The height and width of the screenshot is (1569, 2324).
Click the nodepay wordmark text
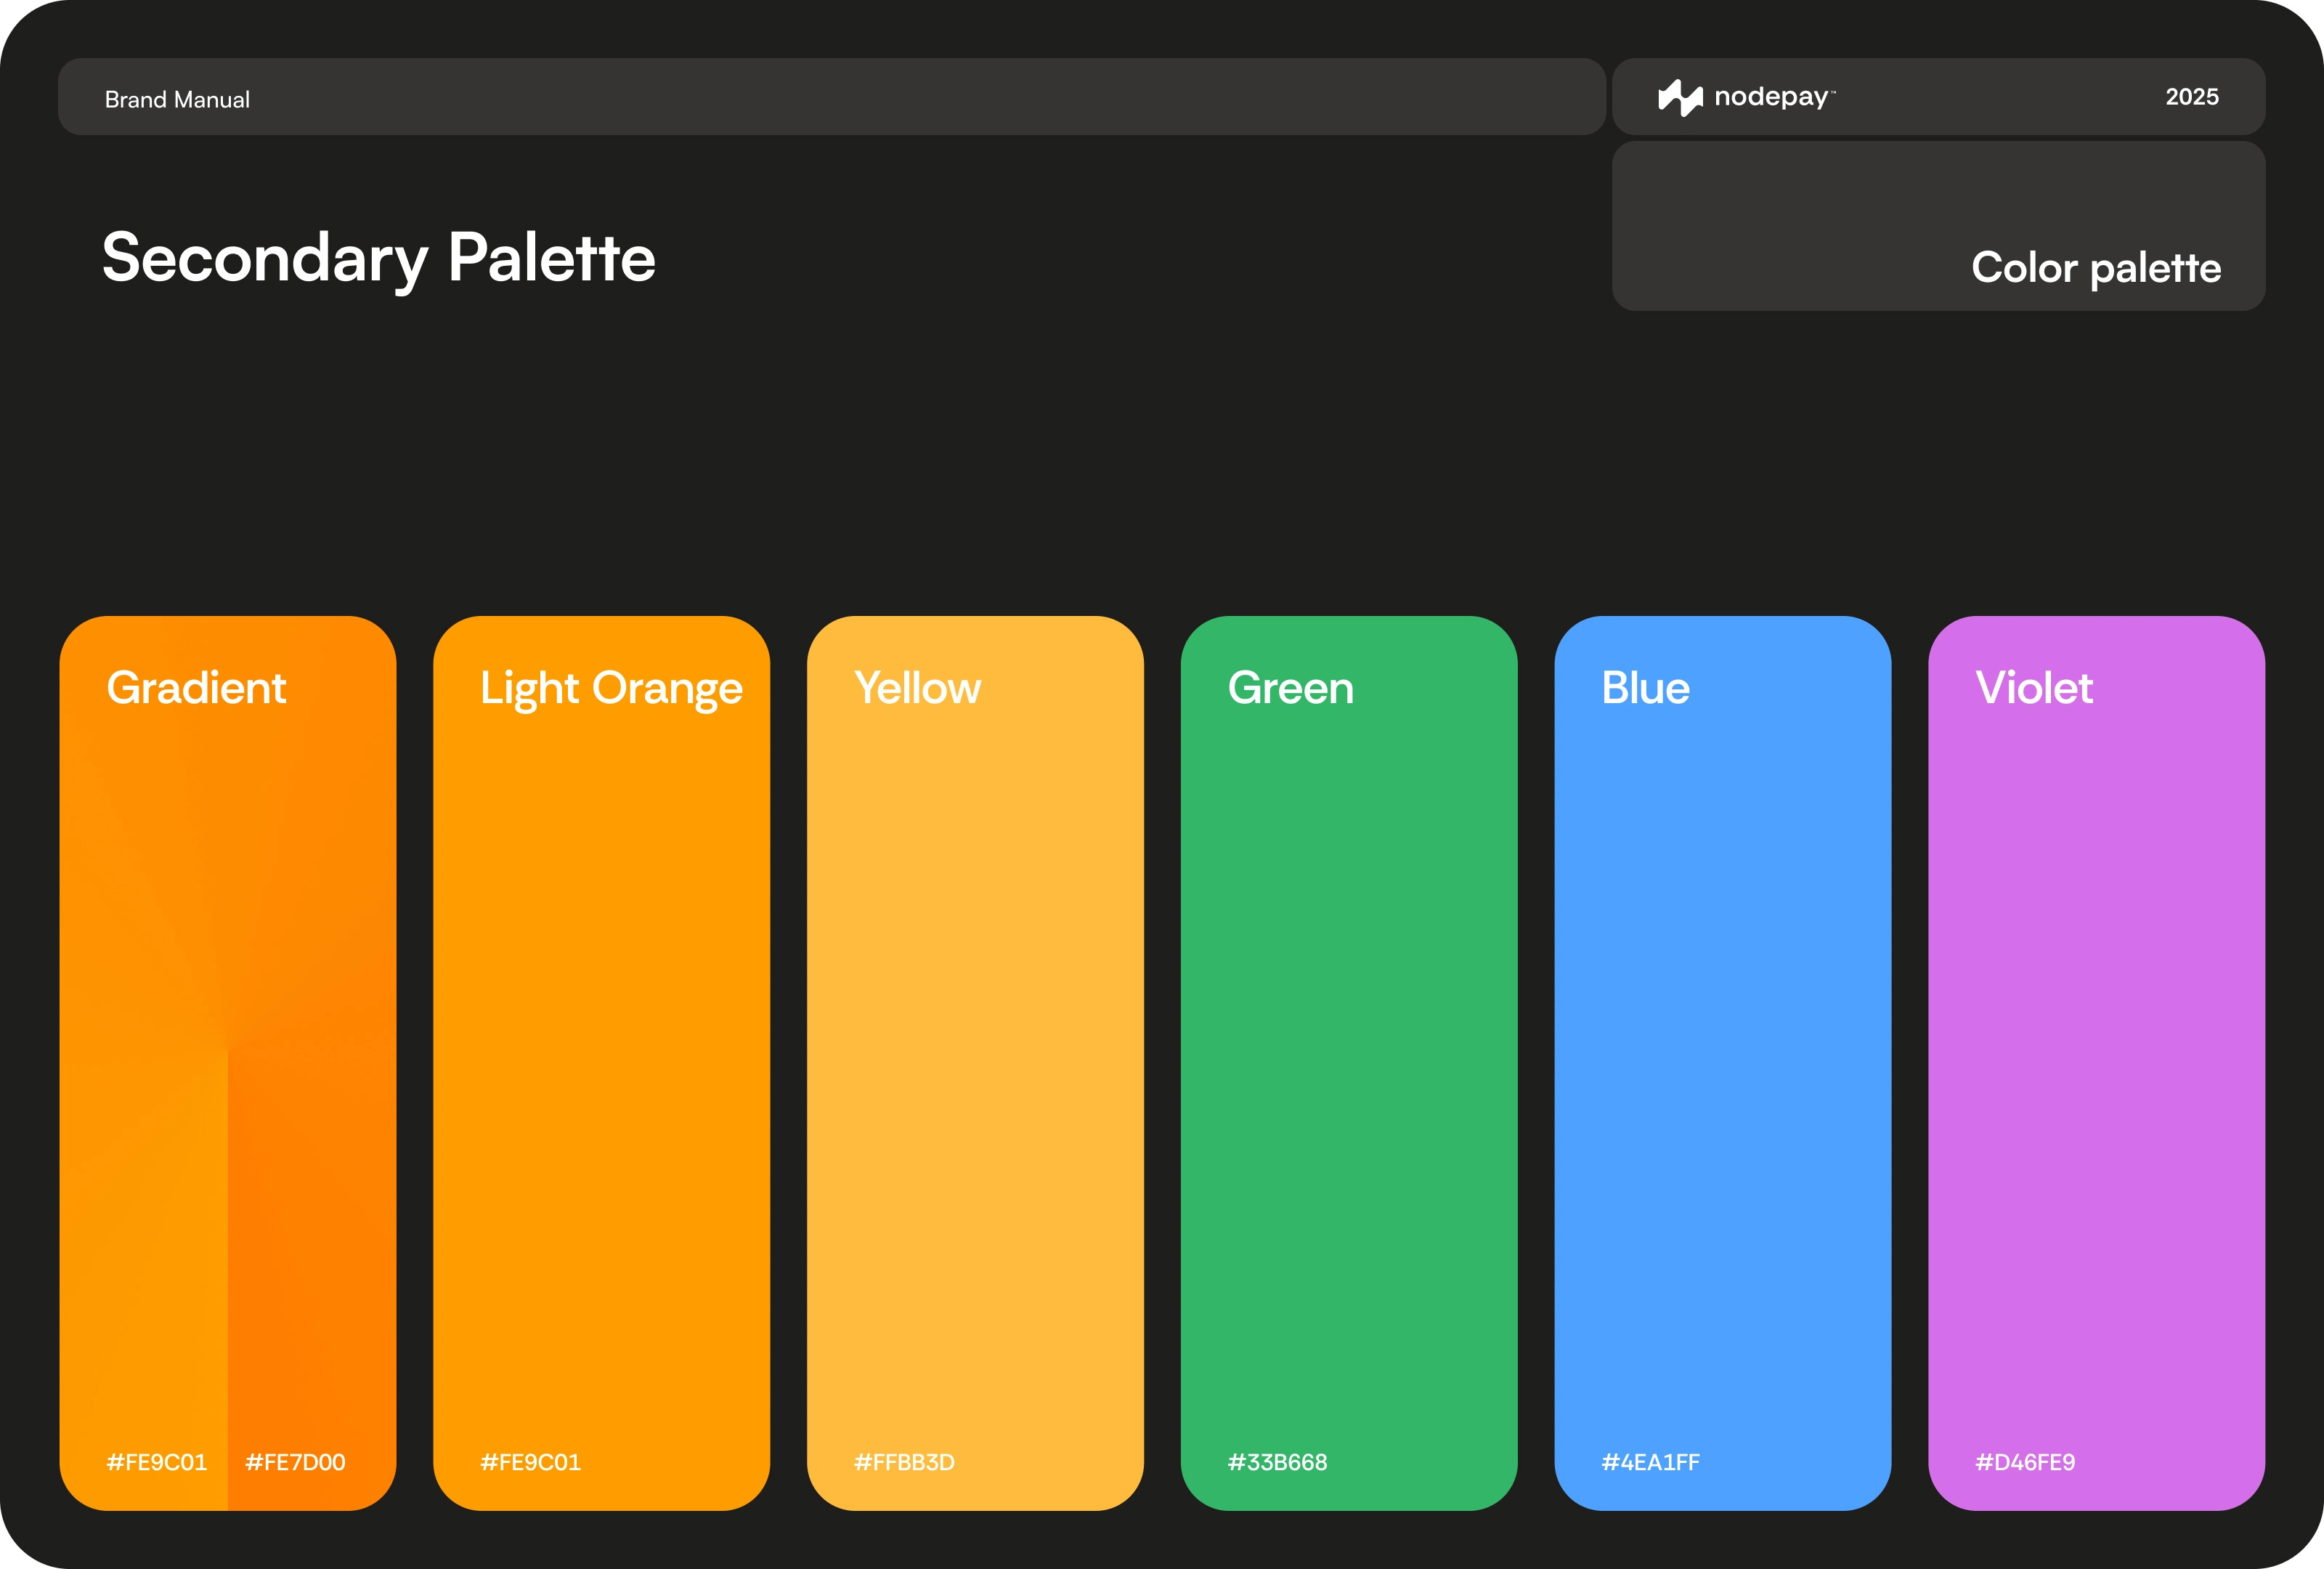pos(1771,96)
